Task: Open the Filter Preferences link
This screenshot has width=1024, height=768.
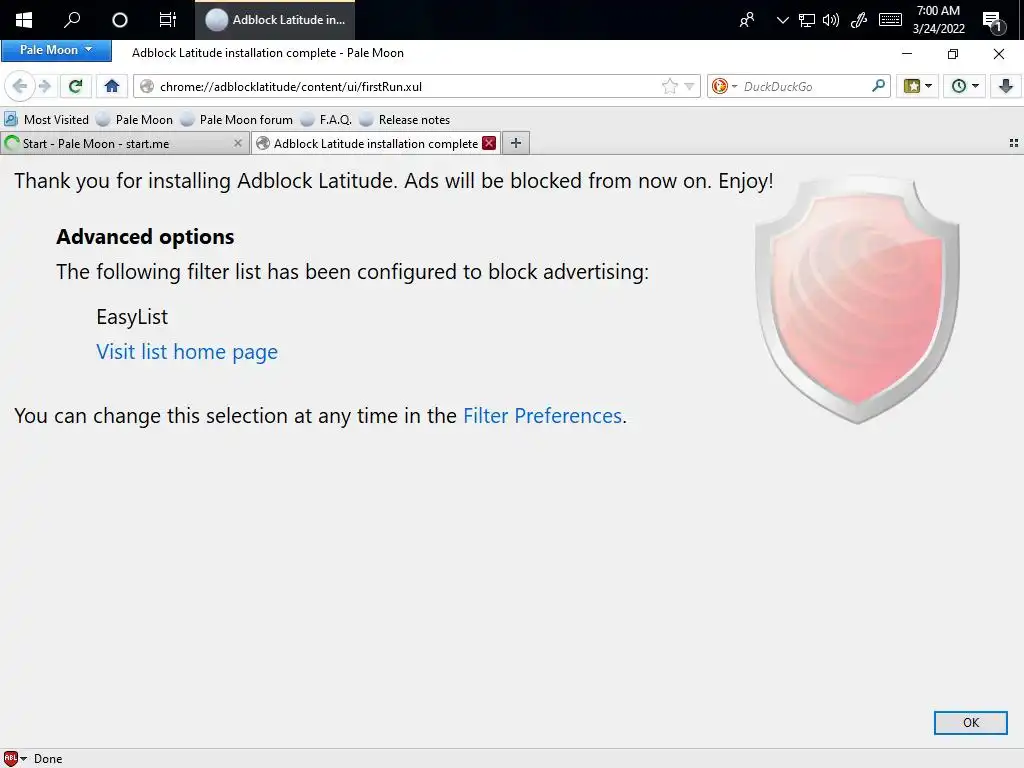Action: (543, 416)
